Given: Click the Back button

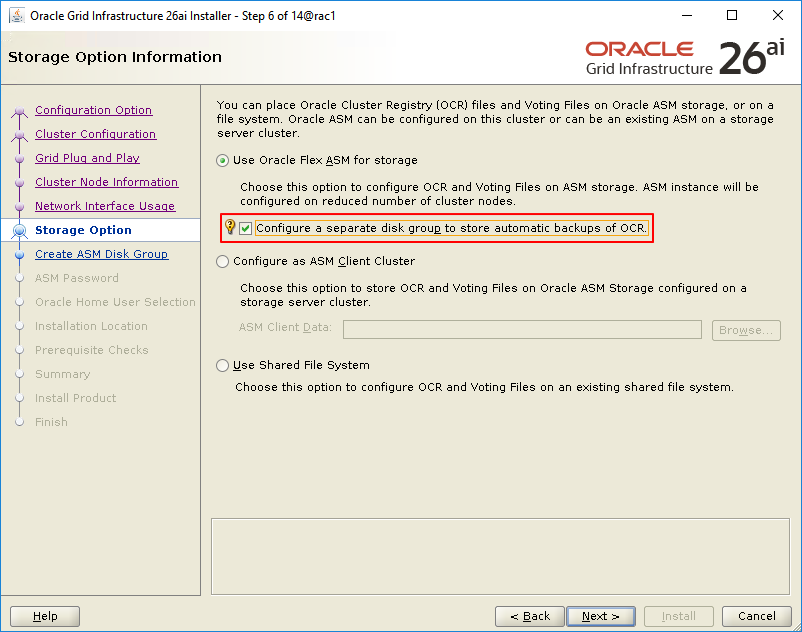Looking at the screenshot, I should tap(530, 616).
